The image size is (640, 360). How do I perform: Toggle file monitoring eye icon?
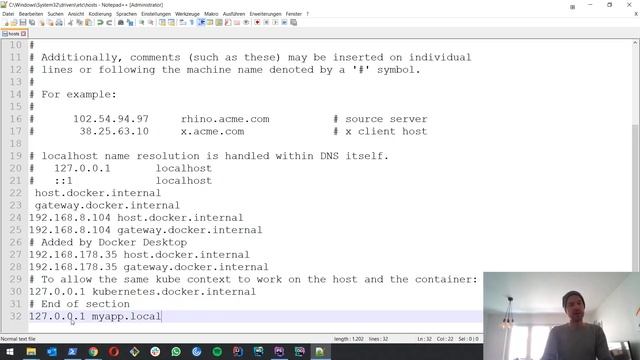[x=246, y=22]
